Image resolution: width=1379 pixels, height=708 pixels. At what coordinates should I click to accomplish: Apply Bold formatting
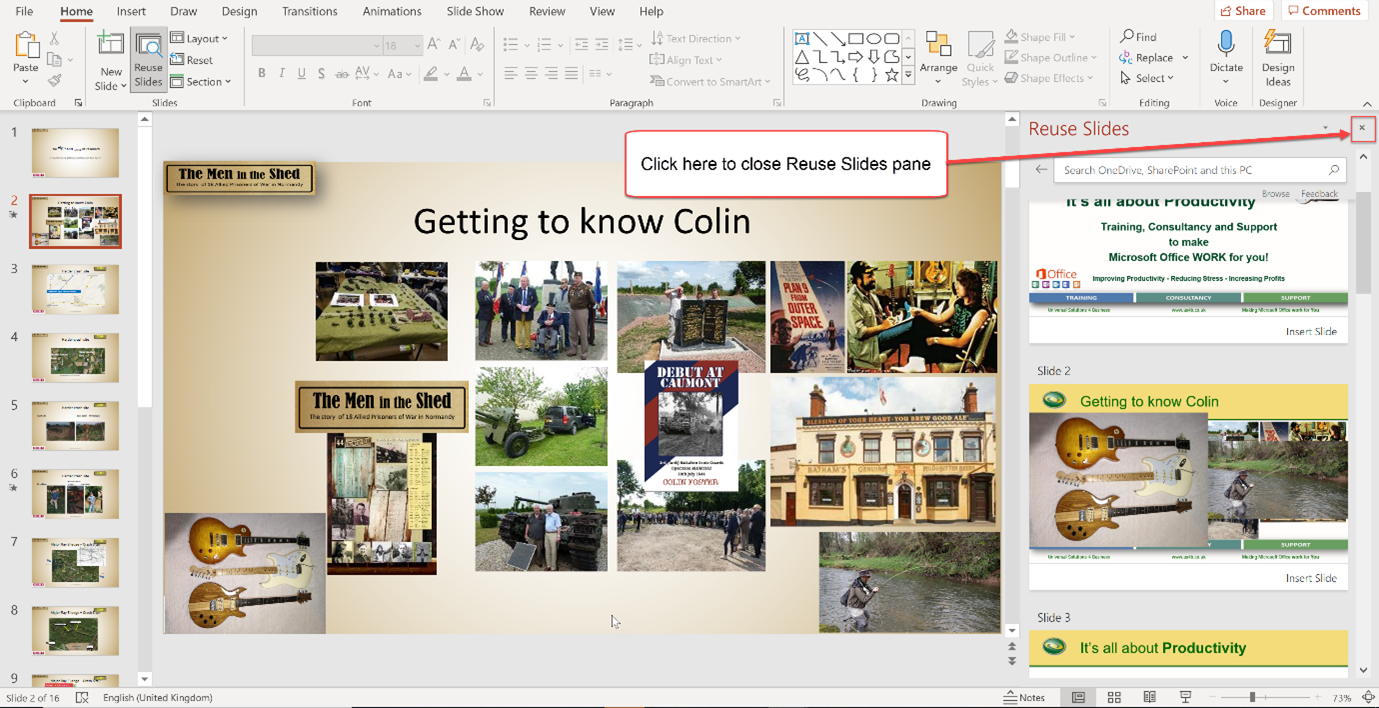(262, 73)
